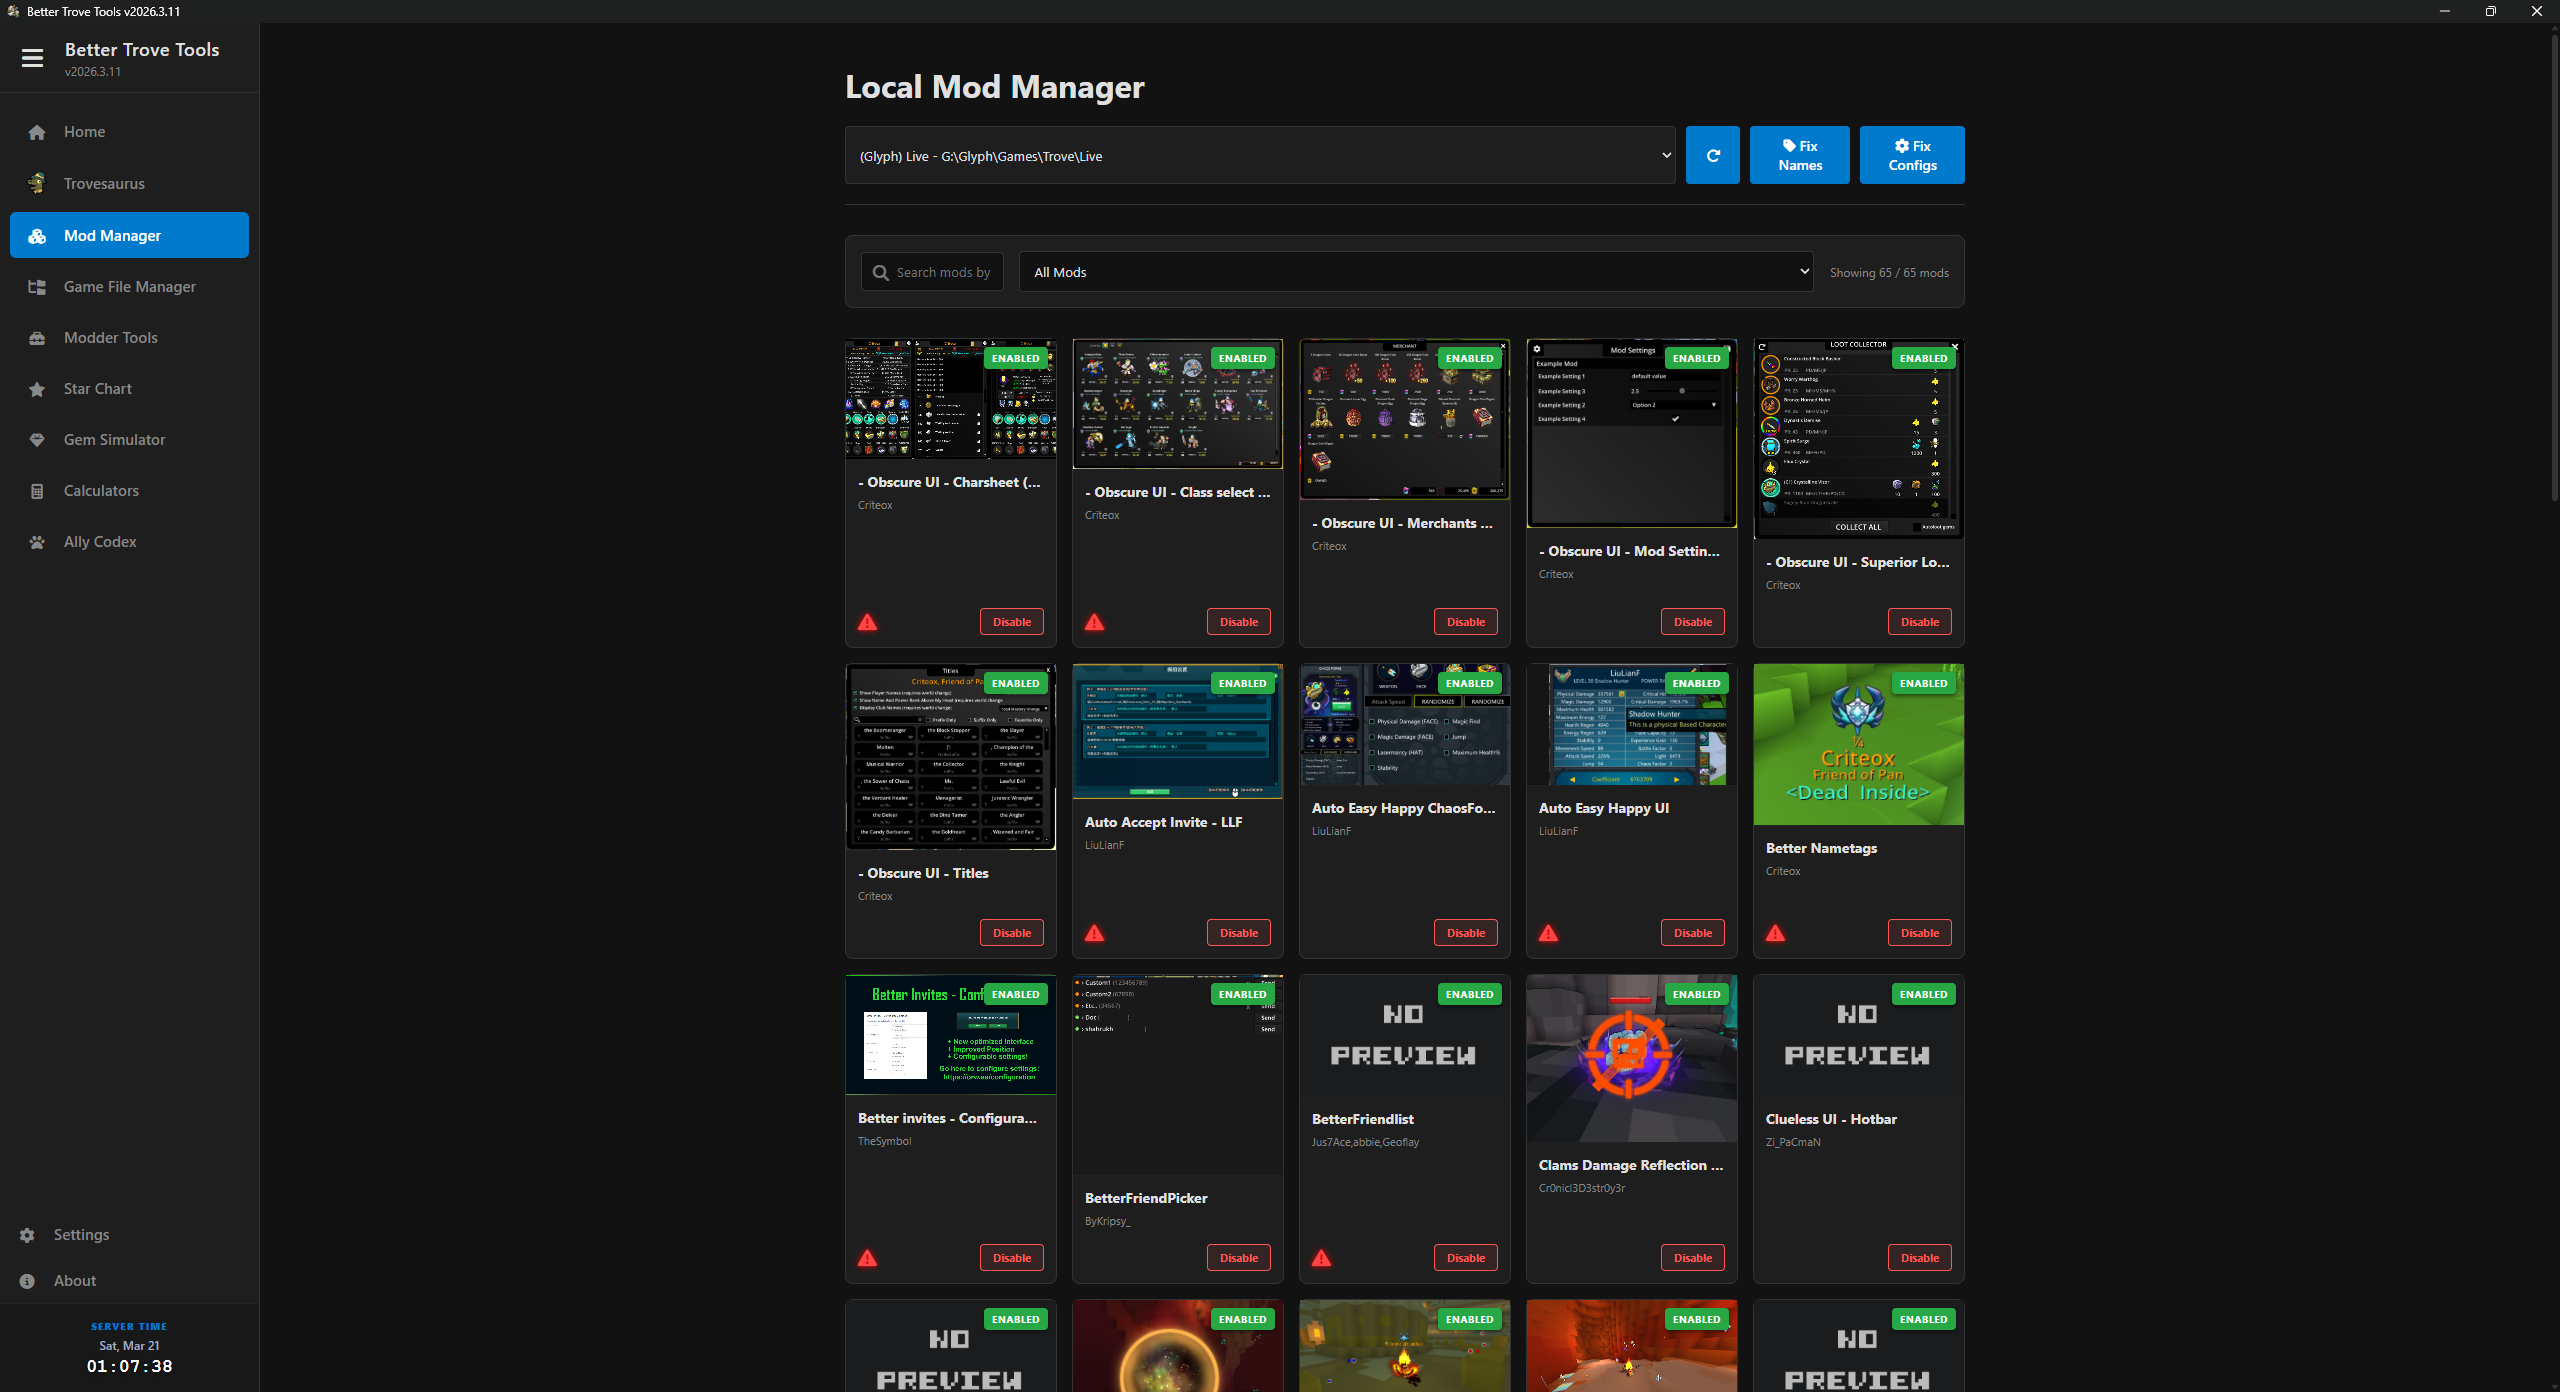Screen dimensions: 2560x1392
Task: Expand the All Mods filter dropdown
Action: pyautogui.click(x=1416, y=271)
